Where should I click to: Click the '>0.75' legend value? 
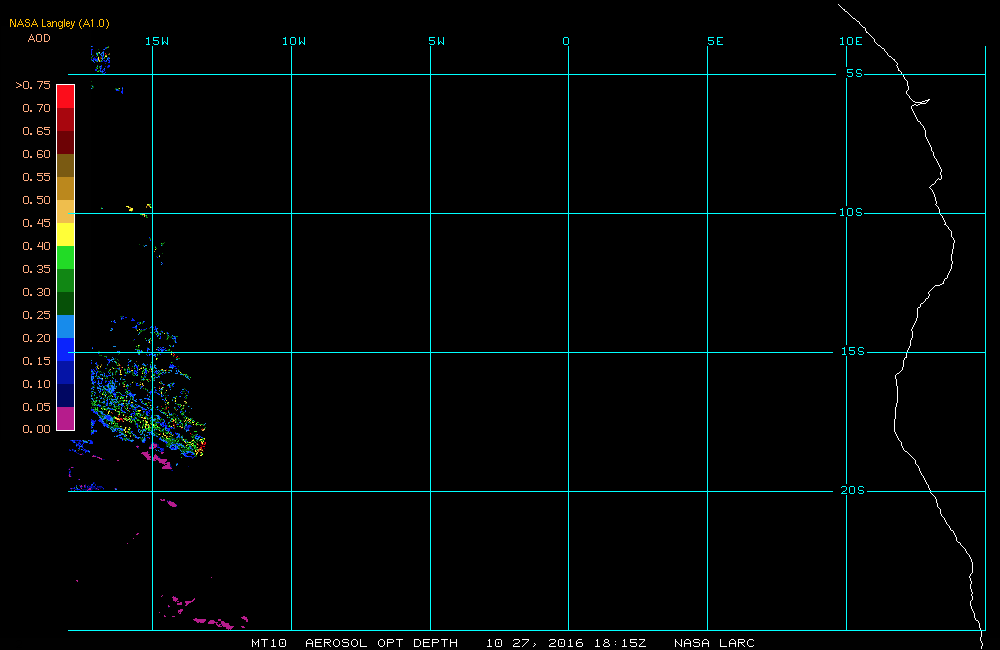(33, 85)
